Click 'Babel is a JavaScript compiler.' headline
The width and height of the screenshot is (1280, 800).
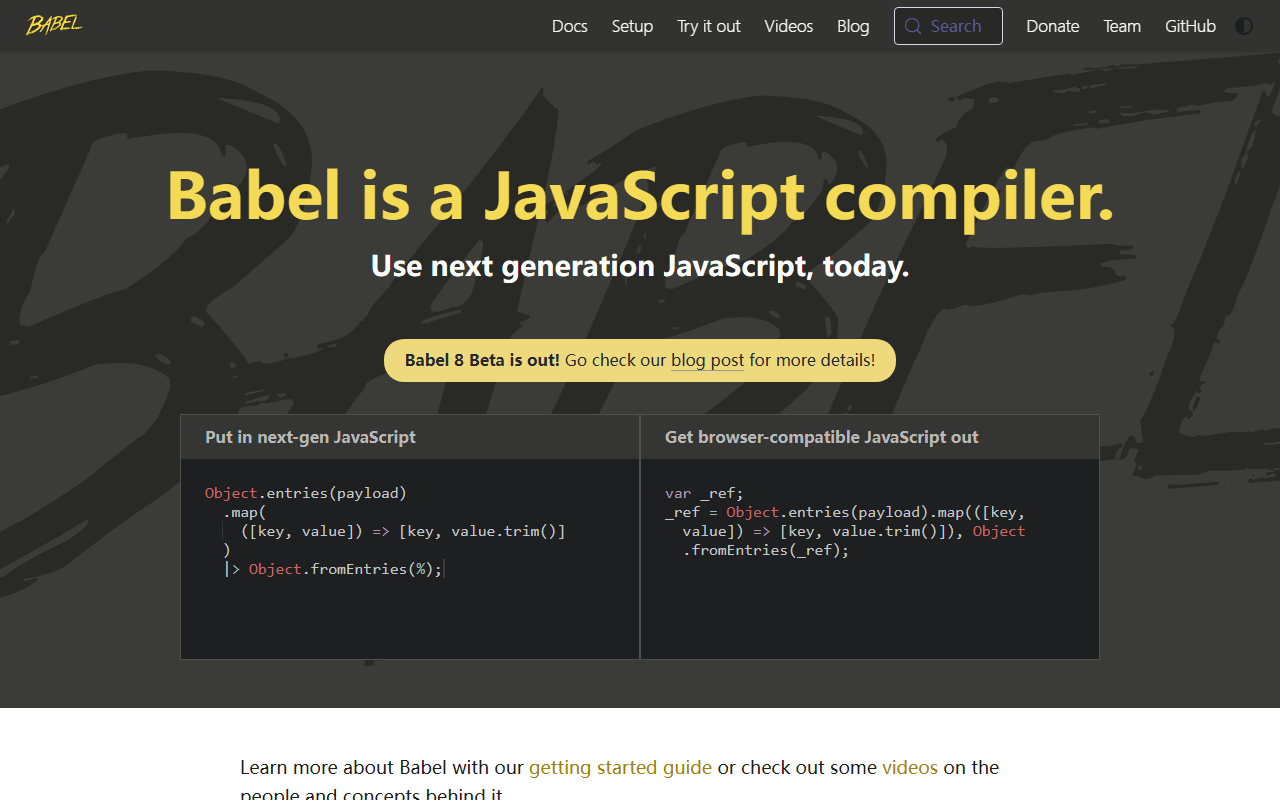(x=640, y=195)
